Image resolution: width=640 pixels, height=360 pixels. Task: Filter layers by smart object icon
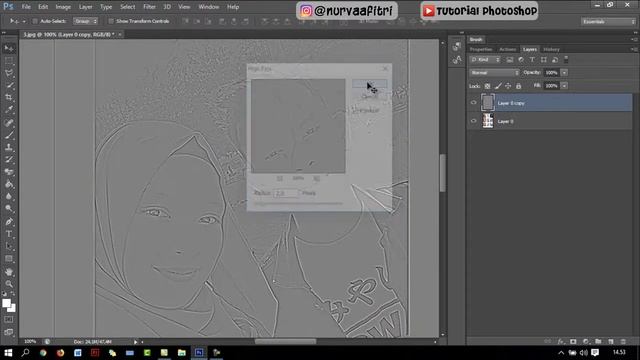tap(555, 60)
